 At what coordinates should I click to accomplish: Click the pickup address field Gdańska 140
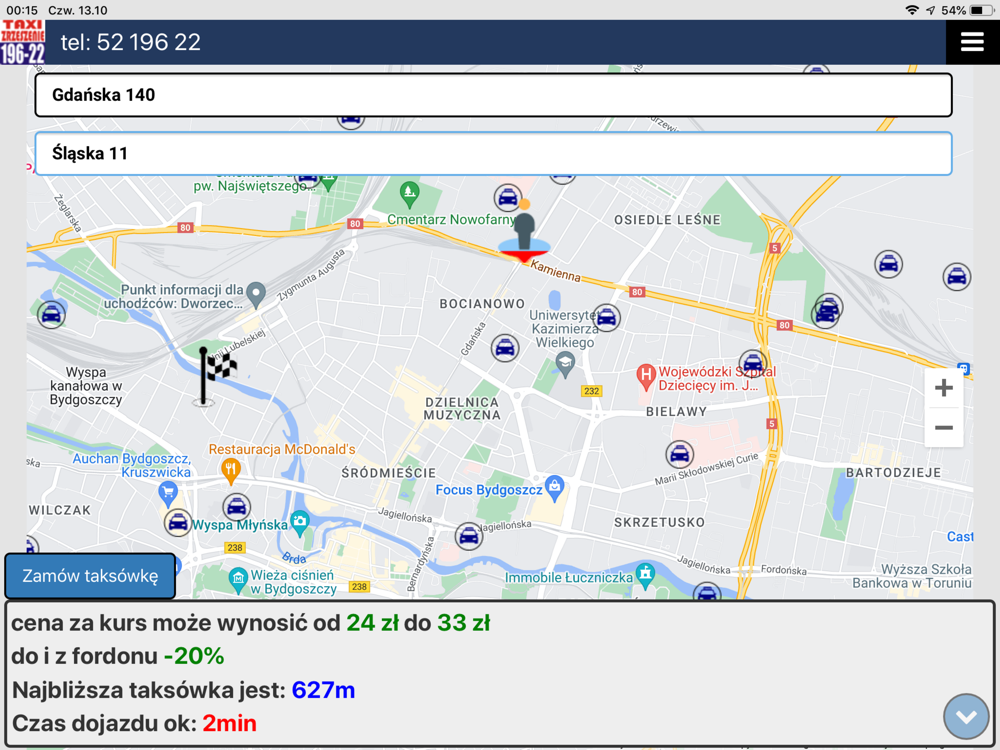[493, 95]
